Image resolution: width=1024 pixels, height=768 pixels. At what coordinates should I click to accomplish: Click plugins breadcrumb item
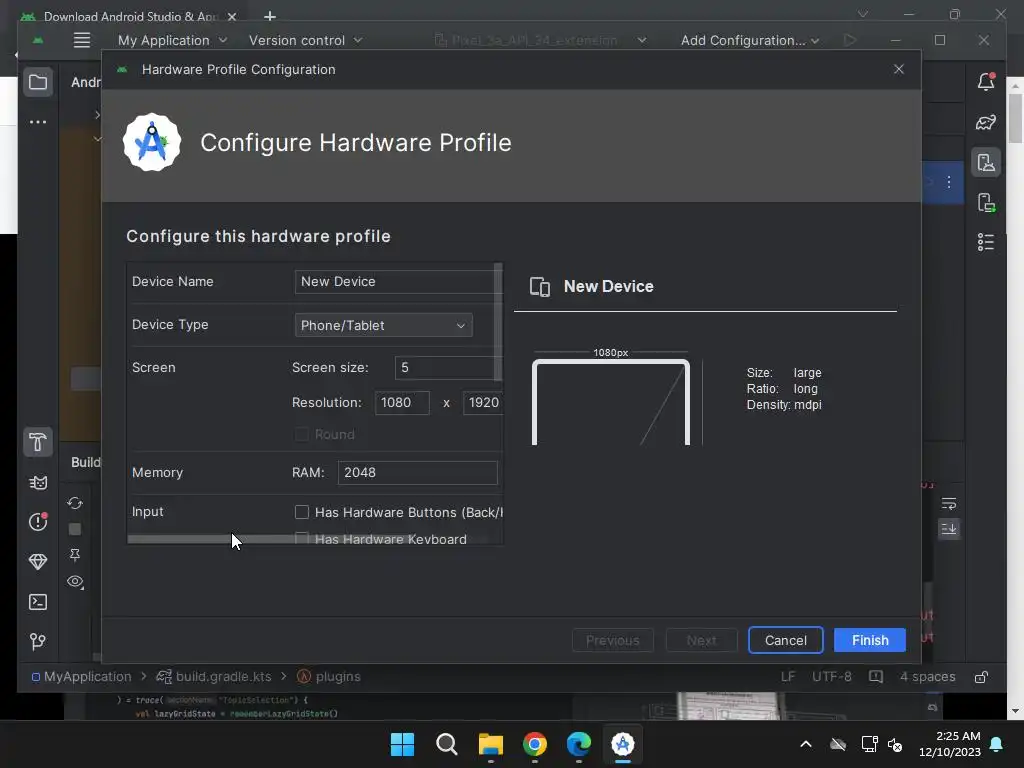328,677
